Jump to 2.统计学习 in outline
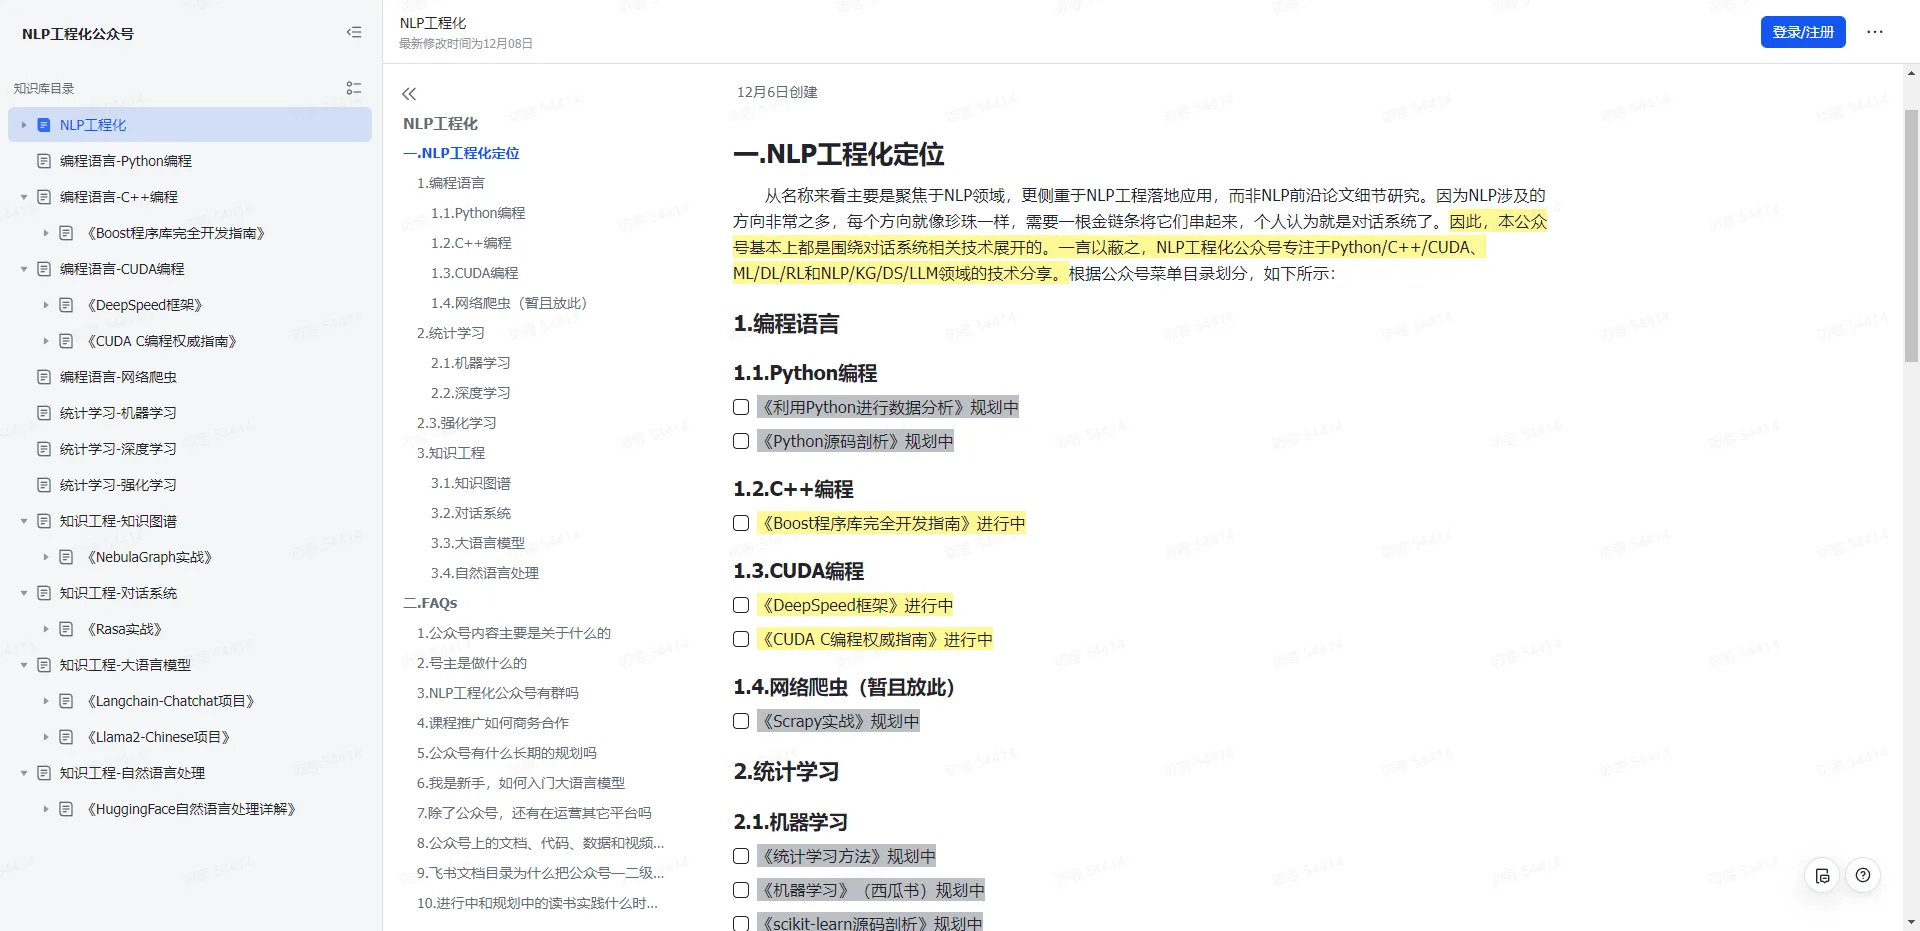Image resolution: width=1920 pixels, height=931 pixels. coord(451,333)
